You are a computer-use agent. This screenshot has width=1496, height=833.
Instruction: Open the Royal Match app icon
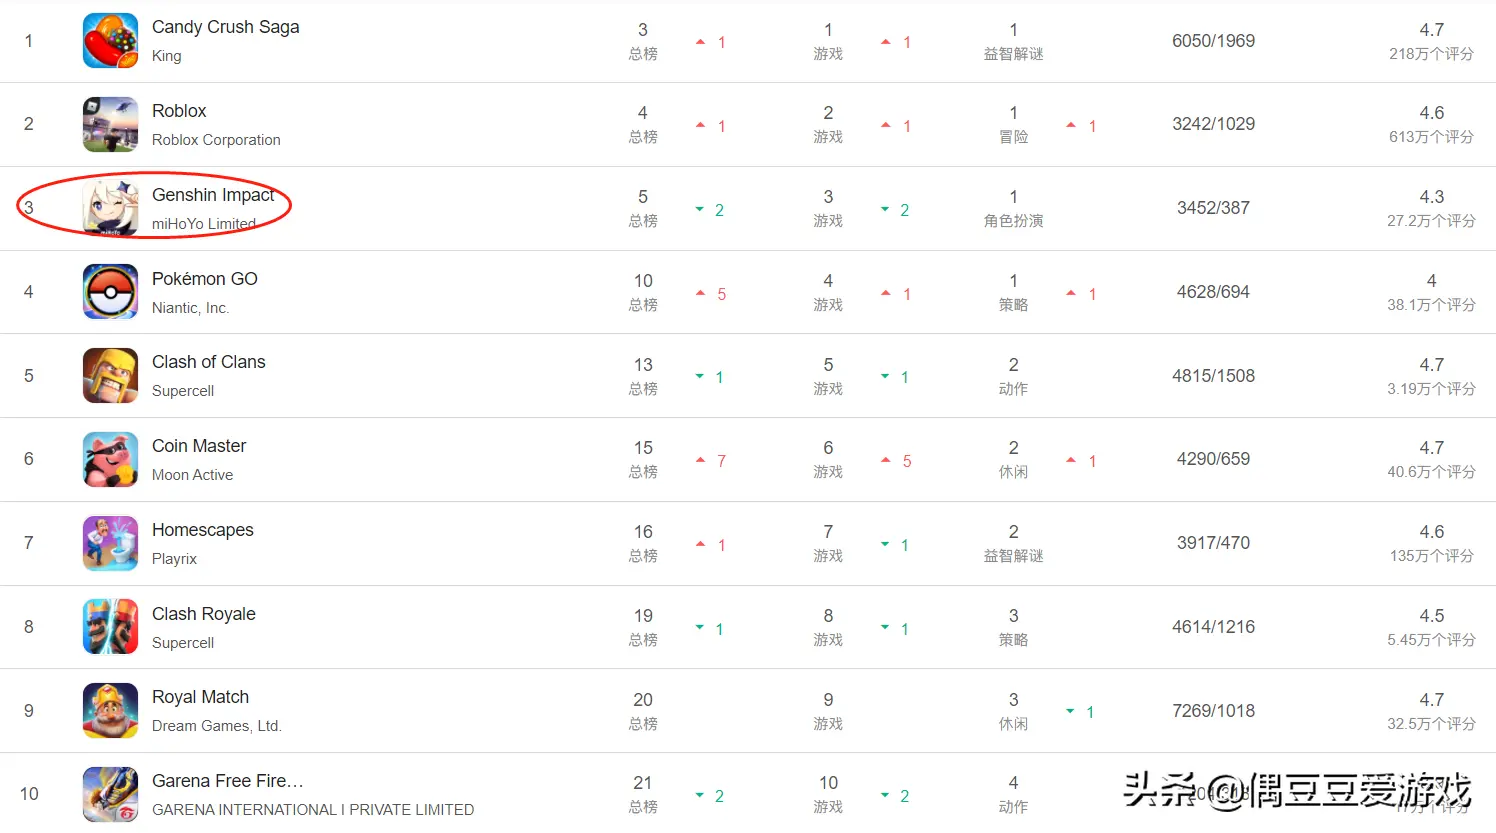[x=110, y=711]
